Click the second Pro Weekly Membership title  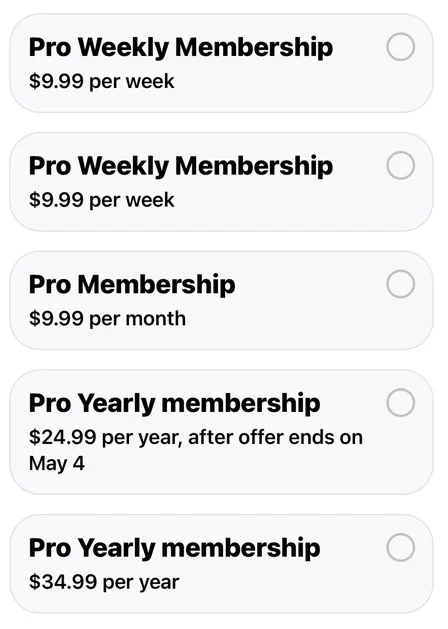pyautogui.click(x=181, y=166)
